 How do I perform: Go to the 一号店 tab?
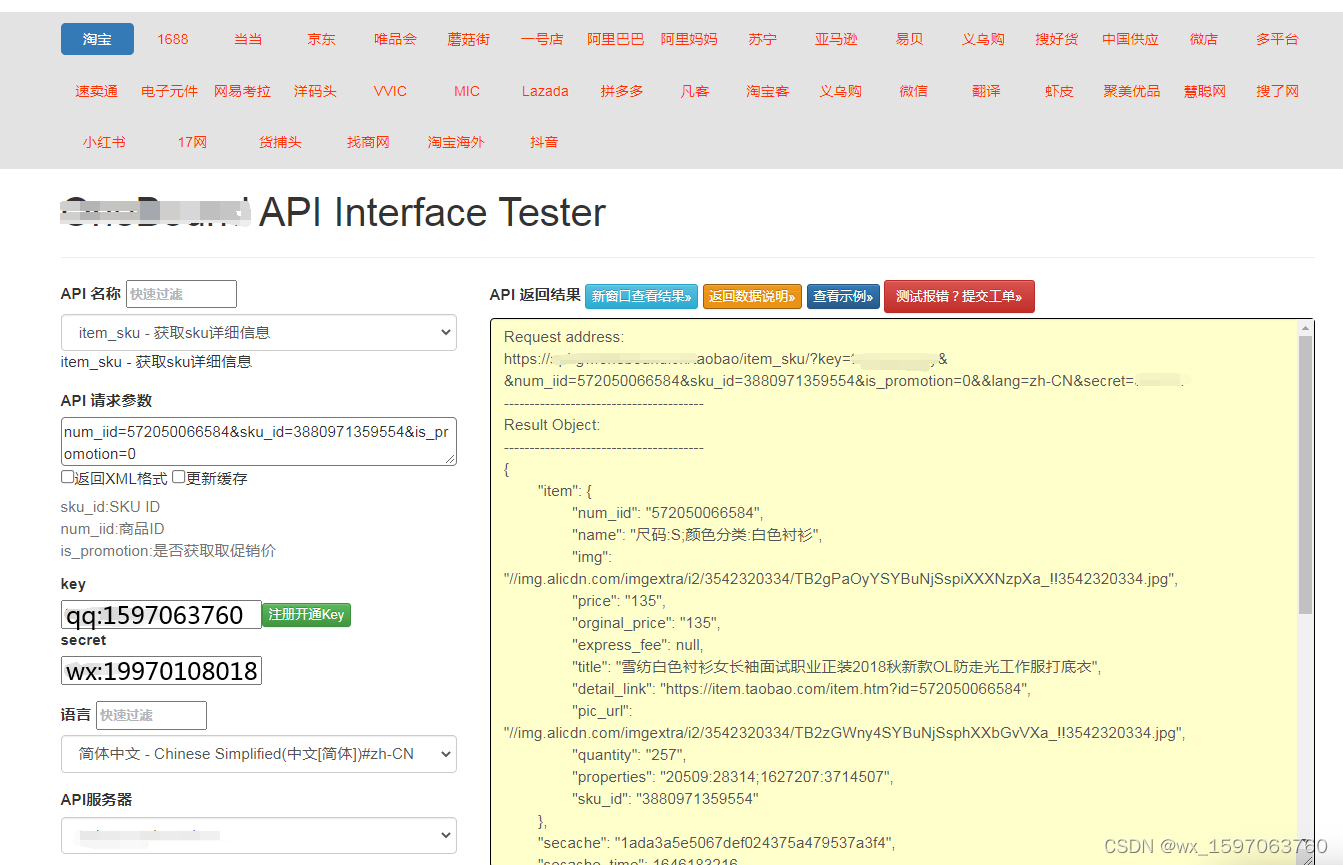542,39
